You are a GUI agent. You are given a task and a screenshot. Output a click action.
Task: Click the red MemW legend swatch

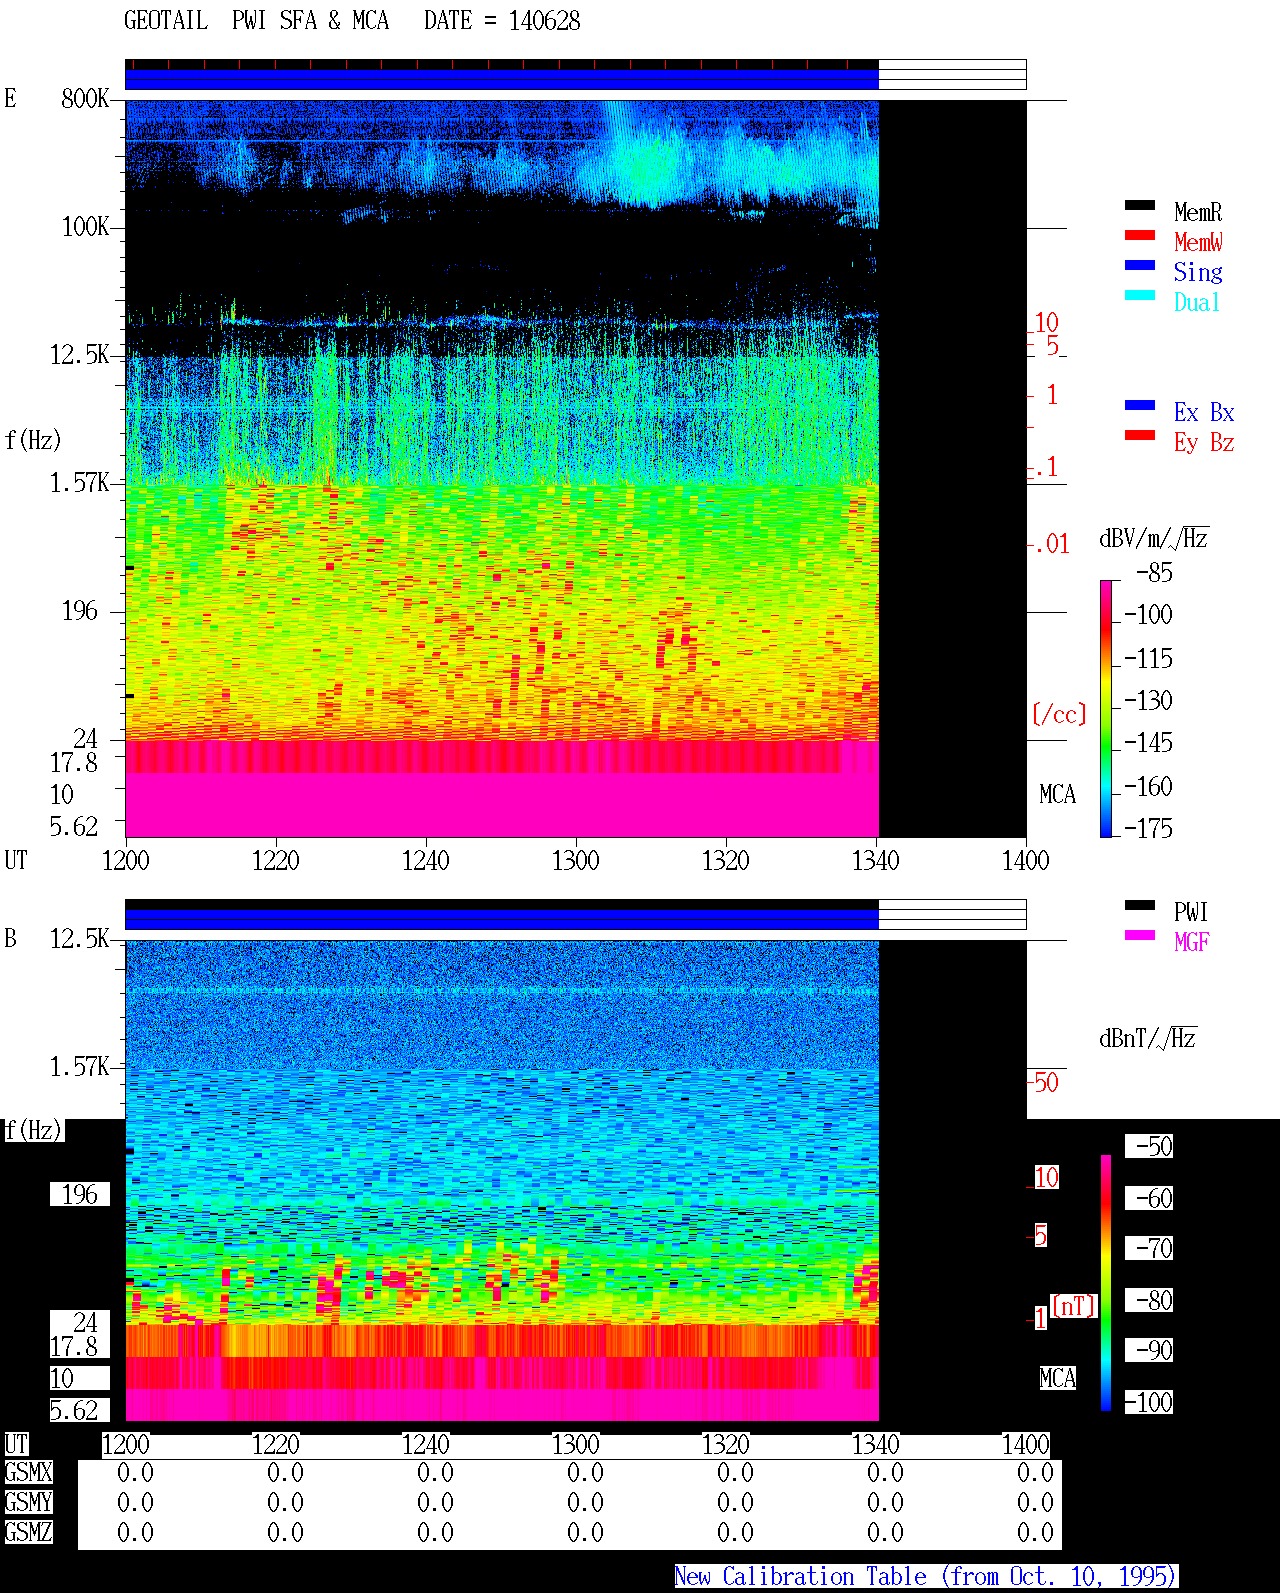click(1140, 235)
